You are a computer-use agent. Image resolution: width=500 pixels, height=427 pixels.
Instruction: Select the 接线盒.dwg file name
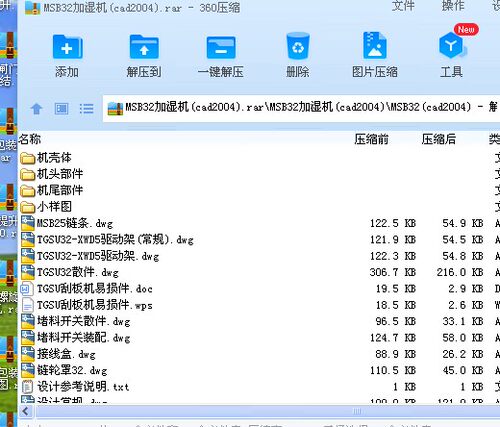click(66, 354)
